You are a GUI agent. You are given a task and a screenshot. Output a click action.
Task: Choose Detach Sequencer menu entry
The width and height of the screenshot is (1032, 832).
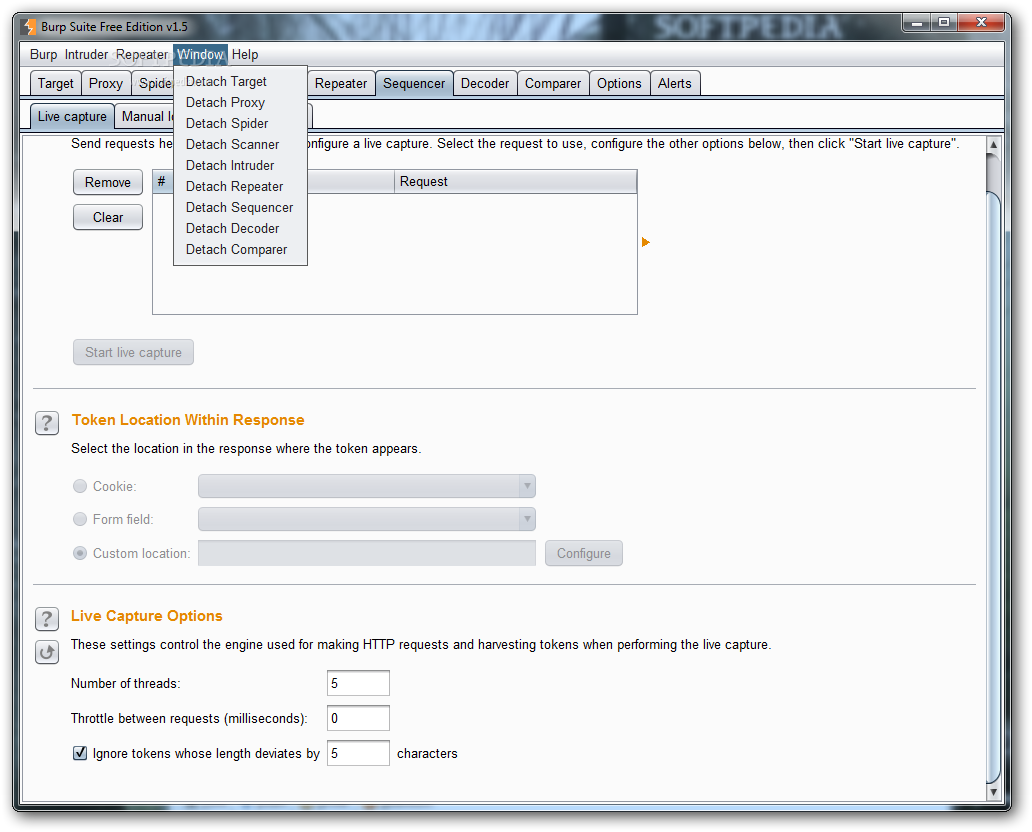pyautogui.click(x=240, y=208)
